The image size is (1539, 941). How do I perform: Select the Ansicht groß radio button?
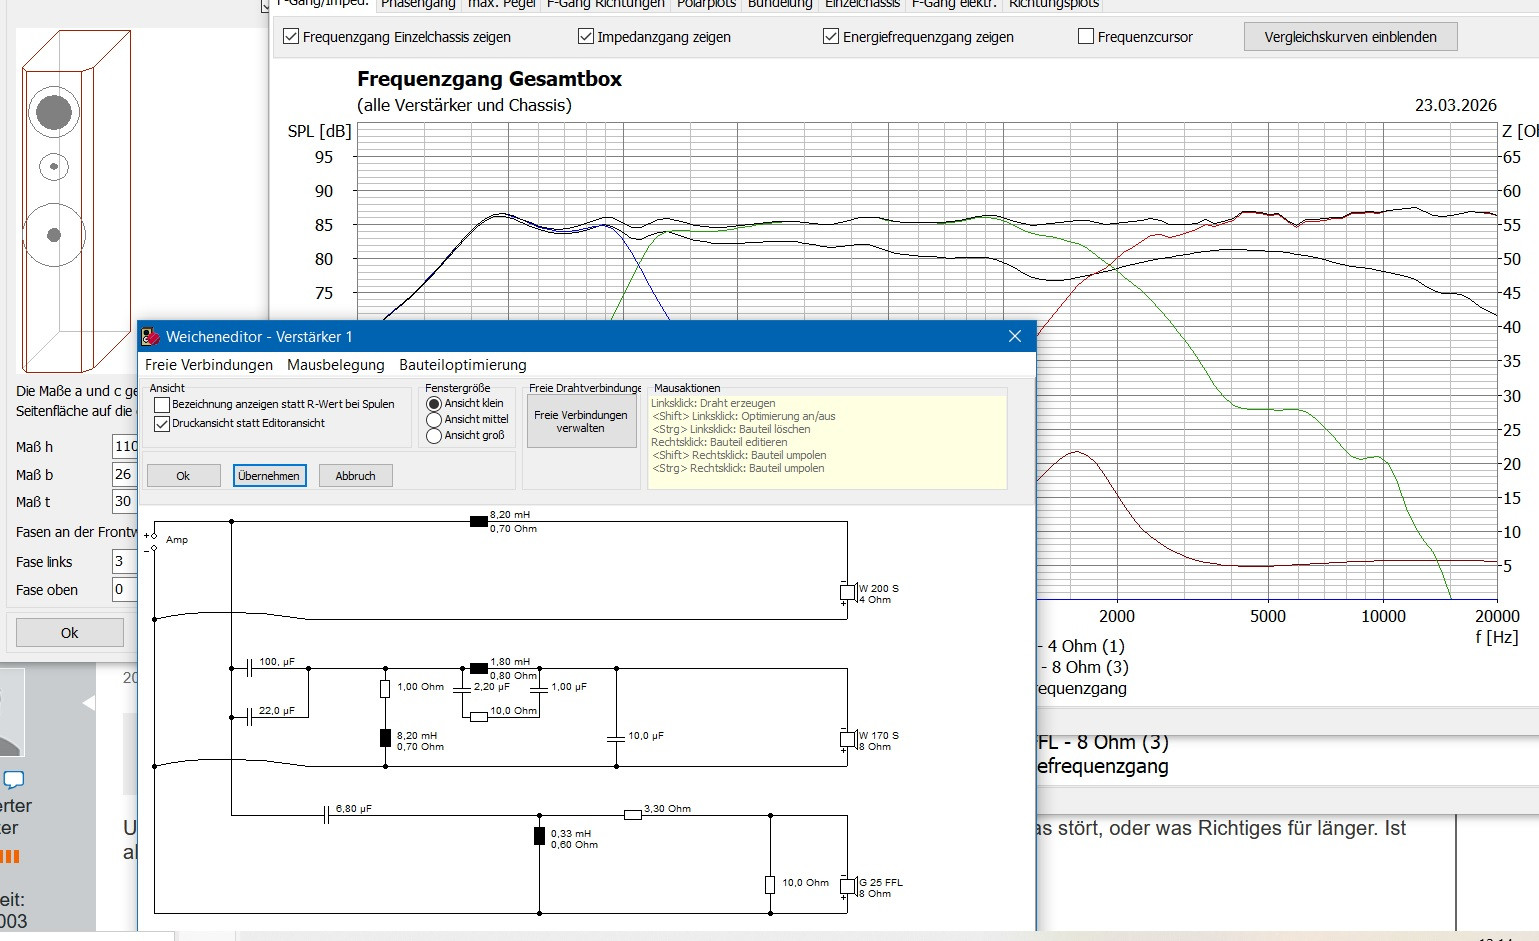[434, 436]
